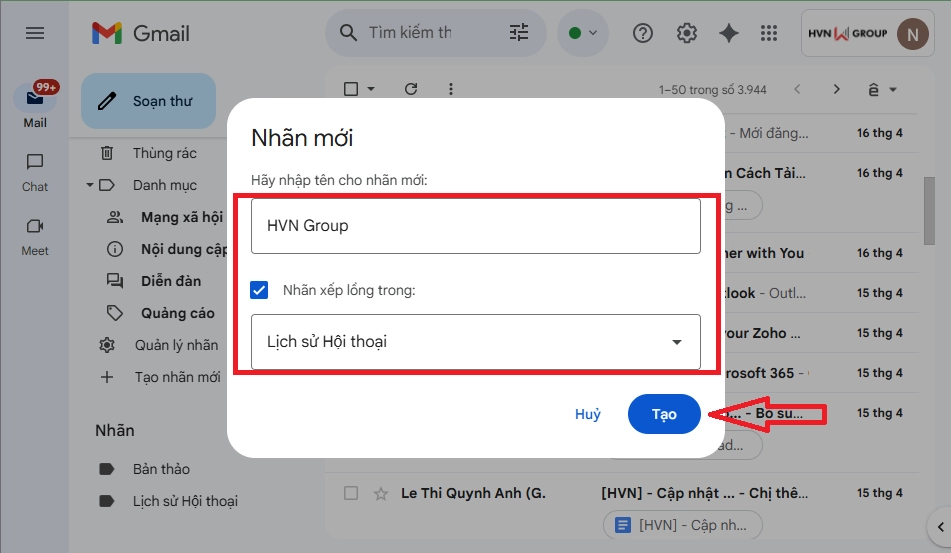Open the Support help icon

click(643, 33)
